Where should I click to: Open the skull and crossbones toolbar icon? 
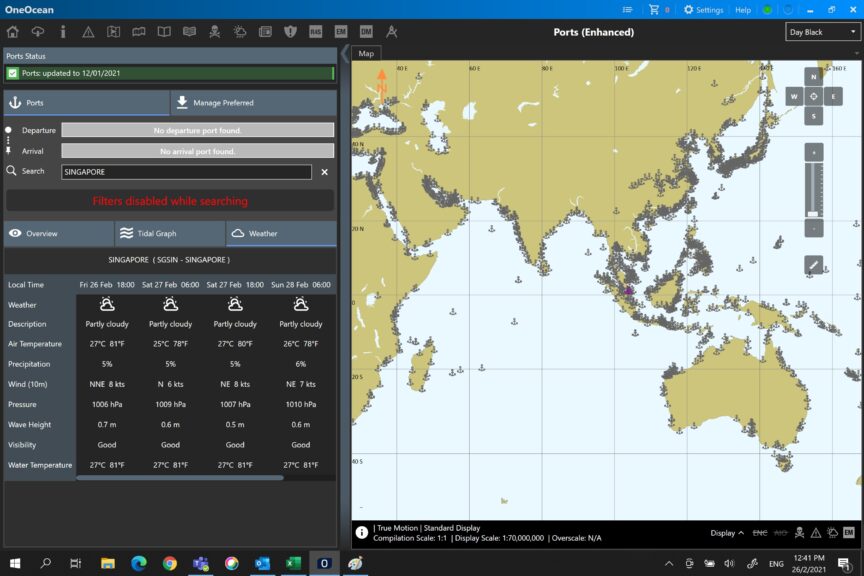pos(214,32)
